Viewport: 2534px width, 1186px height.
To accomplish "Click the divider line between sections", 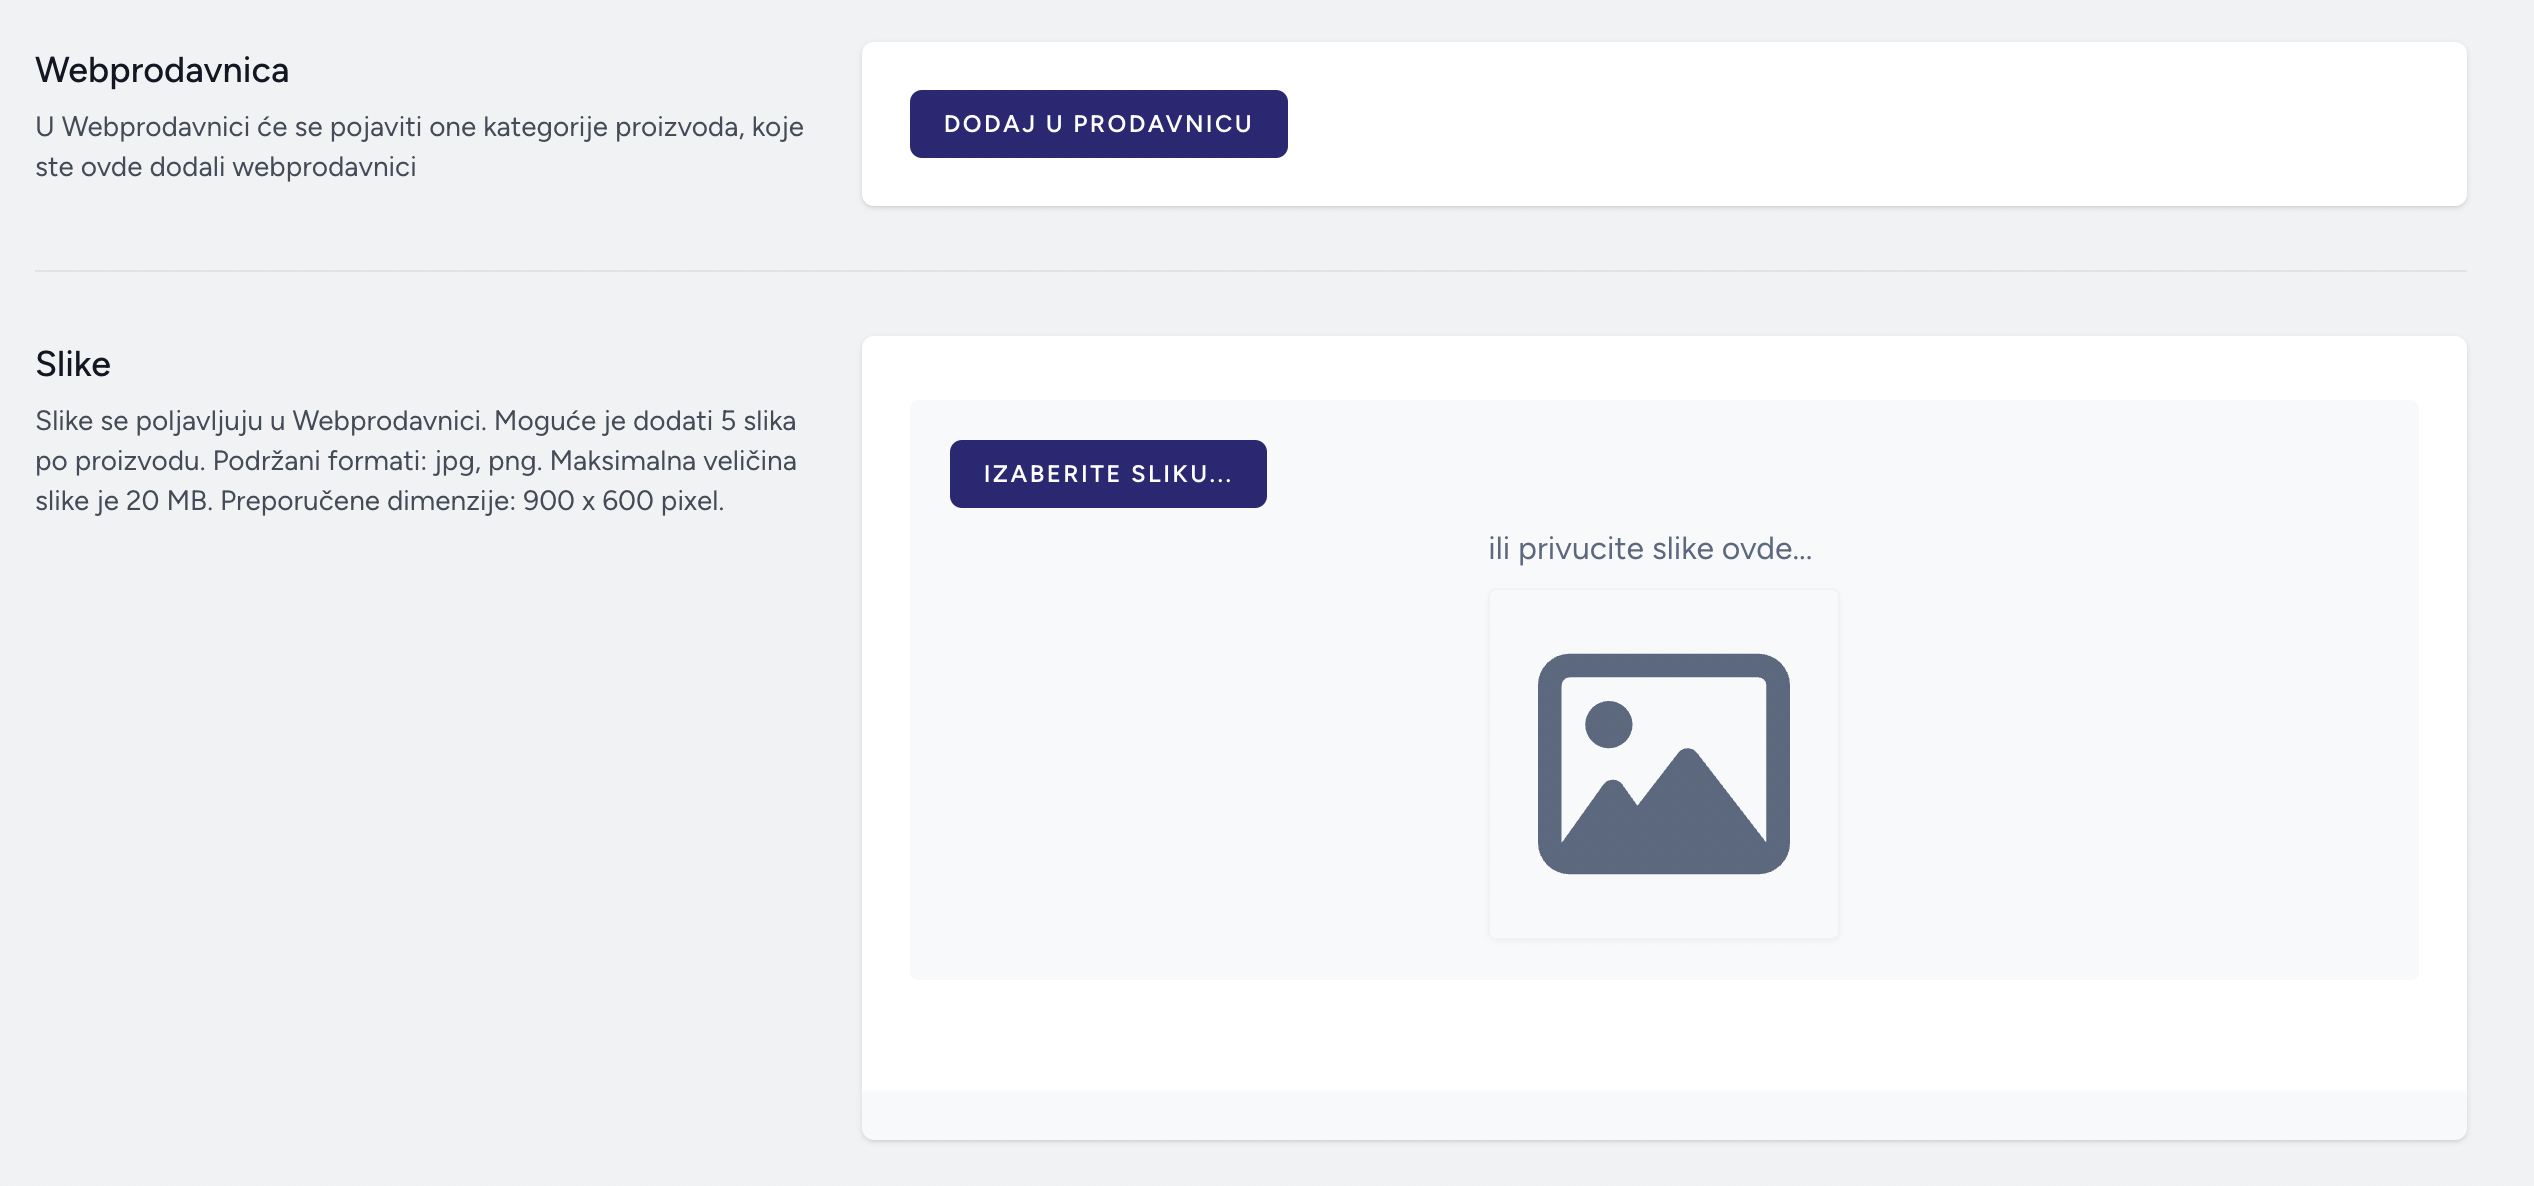I will 1251,270.
